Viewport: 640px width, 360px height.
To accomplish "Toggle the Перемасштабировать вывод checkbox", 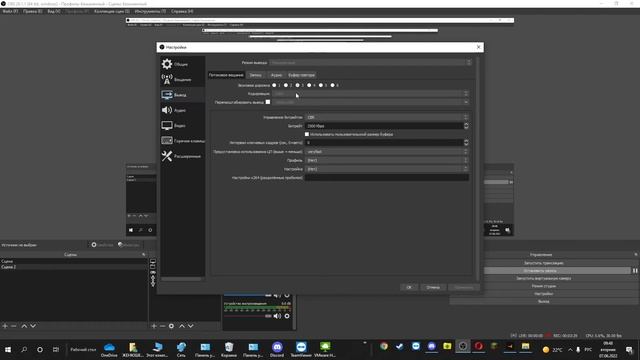I will 268,102.
